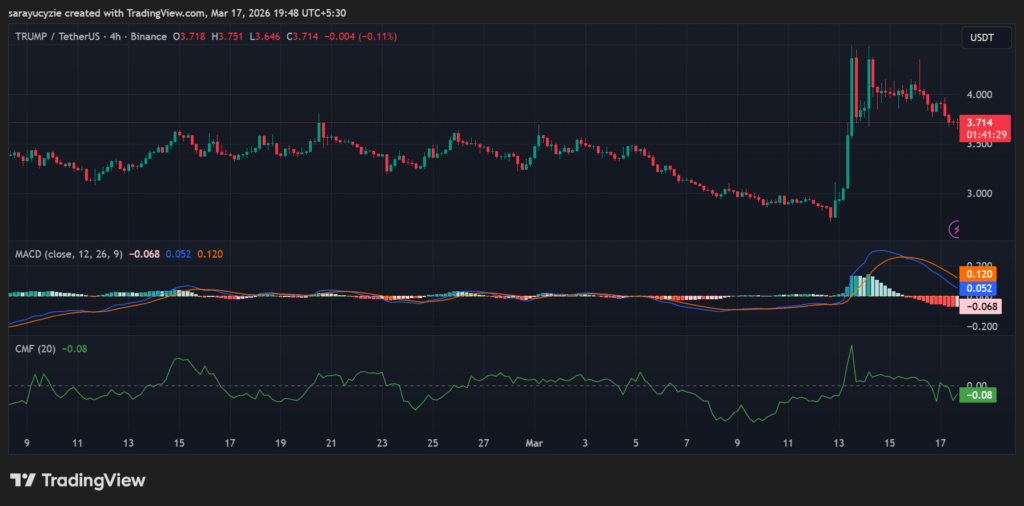Click the TradingView logo icon
Viewport: 1024px width, 506px height.
coord(24,480)
